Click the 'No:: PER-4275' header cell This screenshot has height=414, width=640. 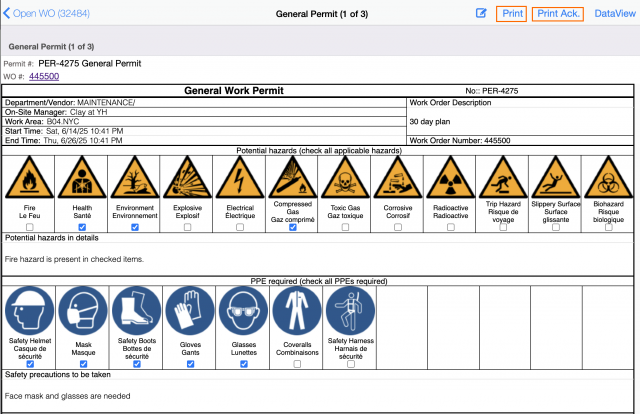492,91
